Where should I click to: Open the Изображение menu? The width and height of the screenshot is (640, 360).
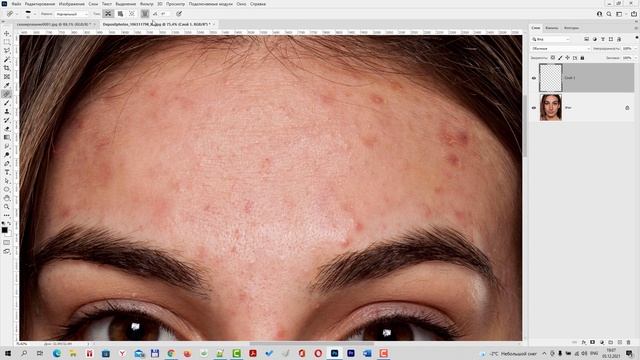click(72, 4)
